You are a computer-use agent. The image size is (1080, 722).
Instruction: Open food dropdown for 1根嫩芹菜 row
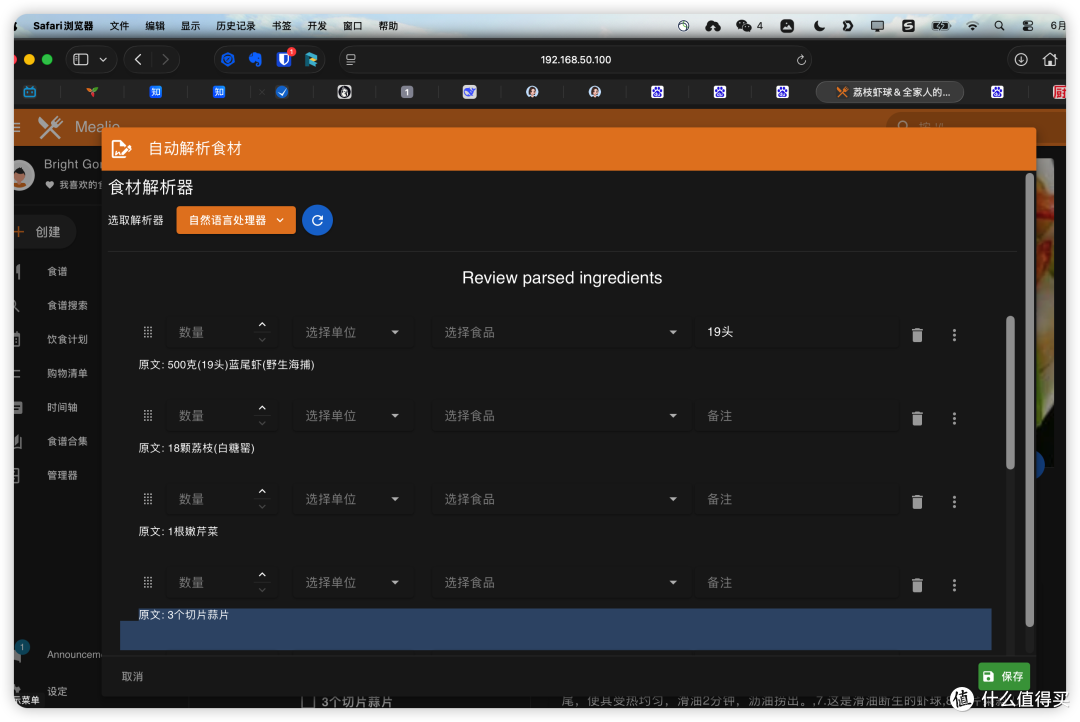(561, 499)
